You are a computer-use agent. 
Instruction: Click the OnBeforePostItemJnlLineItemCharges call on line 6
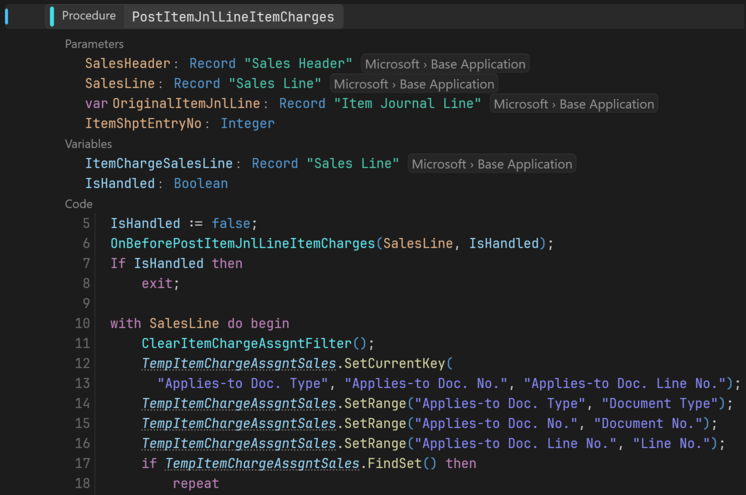pyautogui.click(x=243, y=244)
